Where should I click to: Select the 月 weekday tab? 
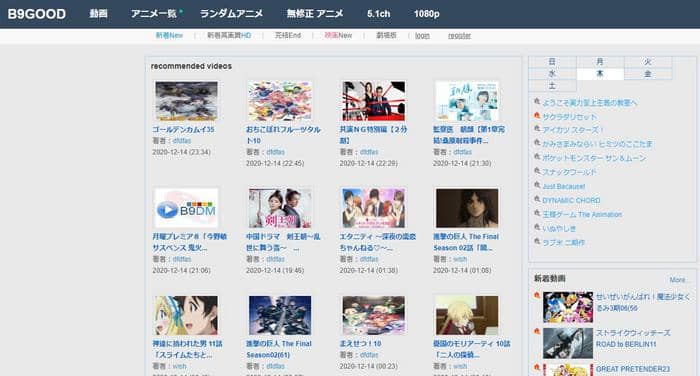pos(600,62)
